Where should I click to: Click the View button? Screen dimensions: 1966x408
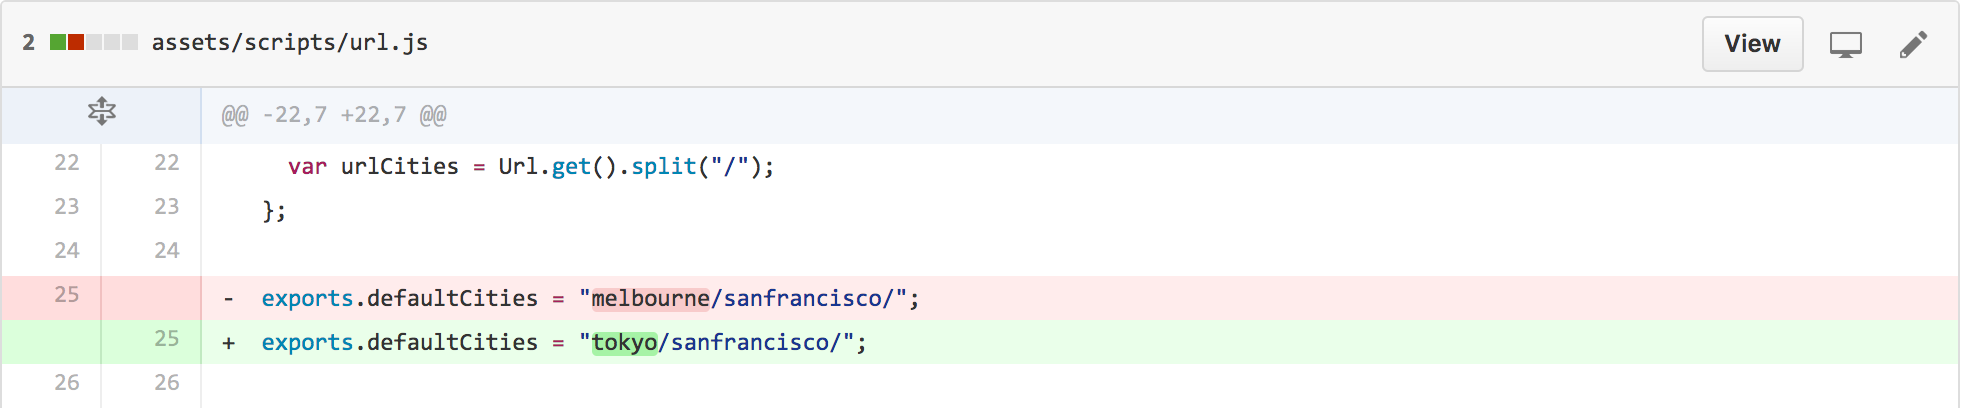pyautogui.click(x=1752, y=44)
